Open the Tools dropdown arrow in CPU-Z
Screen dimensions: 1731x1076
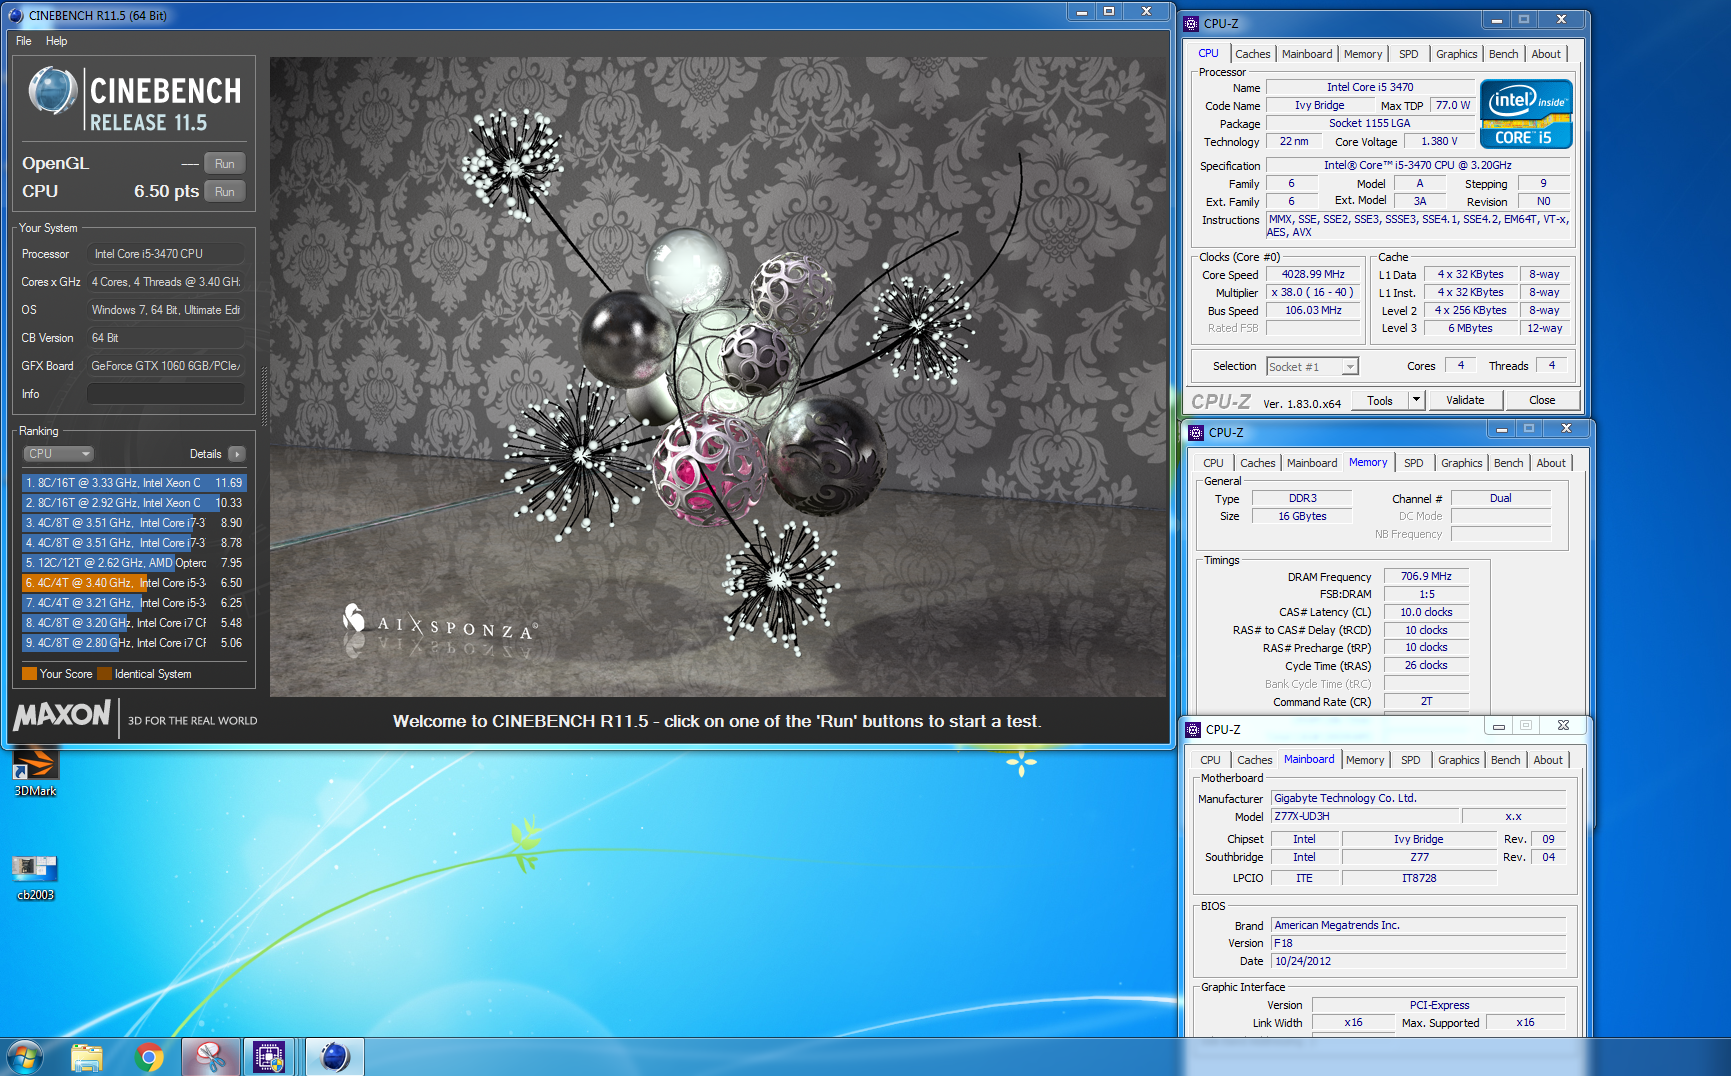[x=1416, y=400]
